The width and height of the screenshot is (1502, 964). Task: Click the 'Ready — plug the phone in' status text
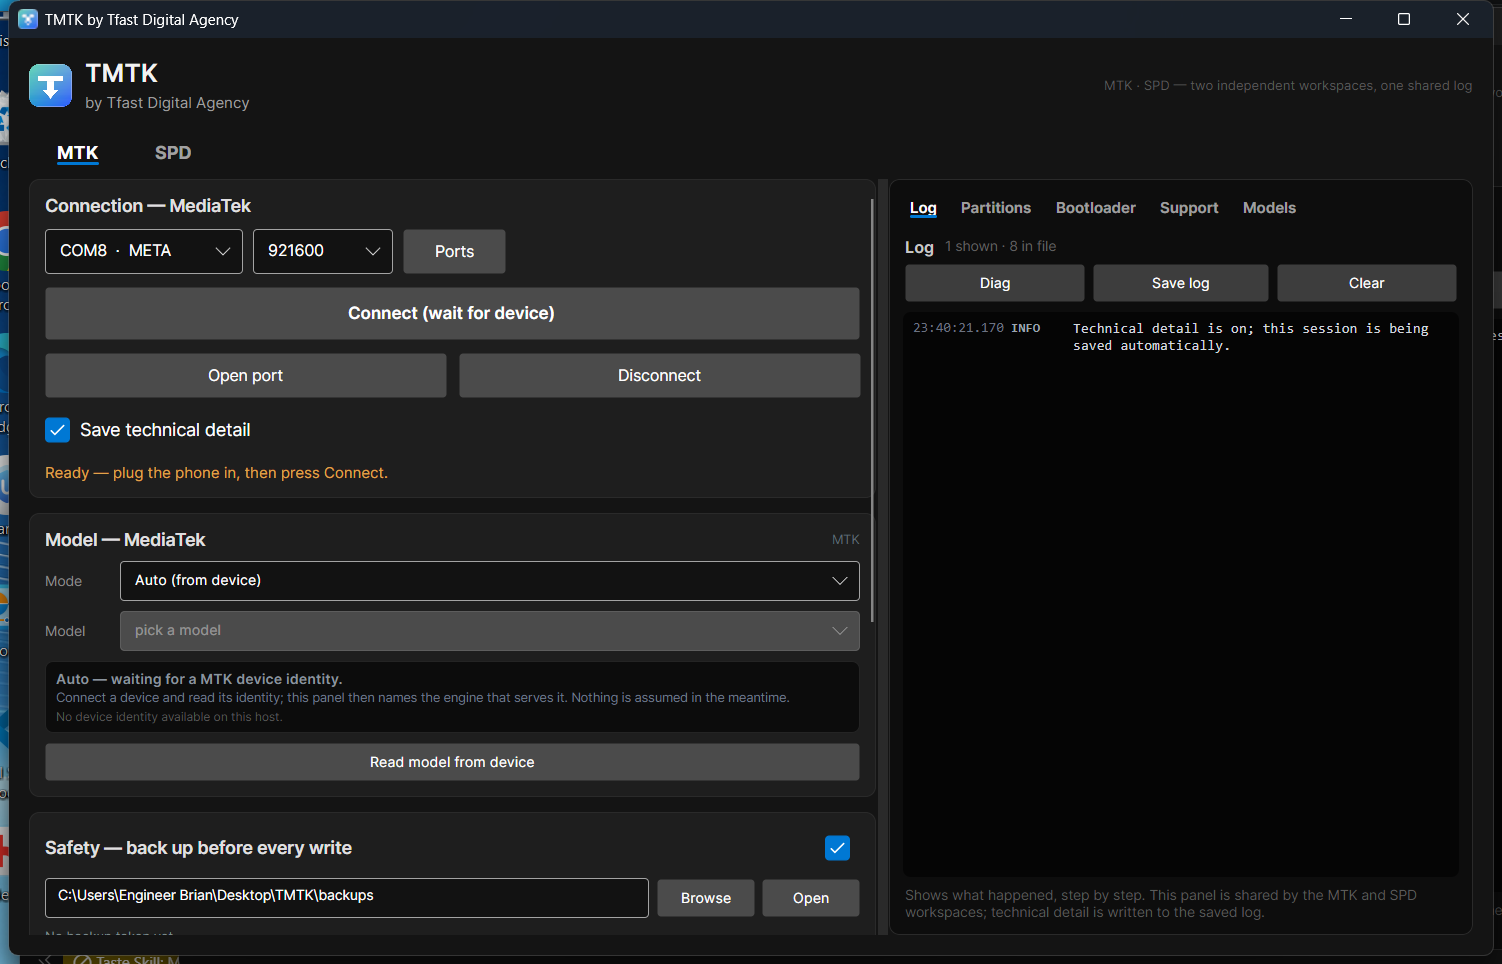[216, 473]
